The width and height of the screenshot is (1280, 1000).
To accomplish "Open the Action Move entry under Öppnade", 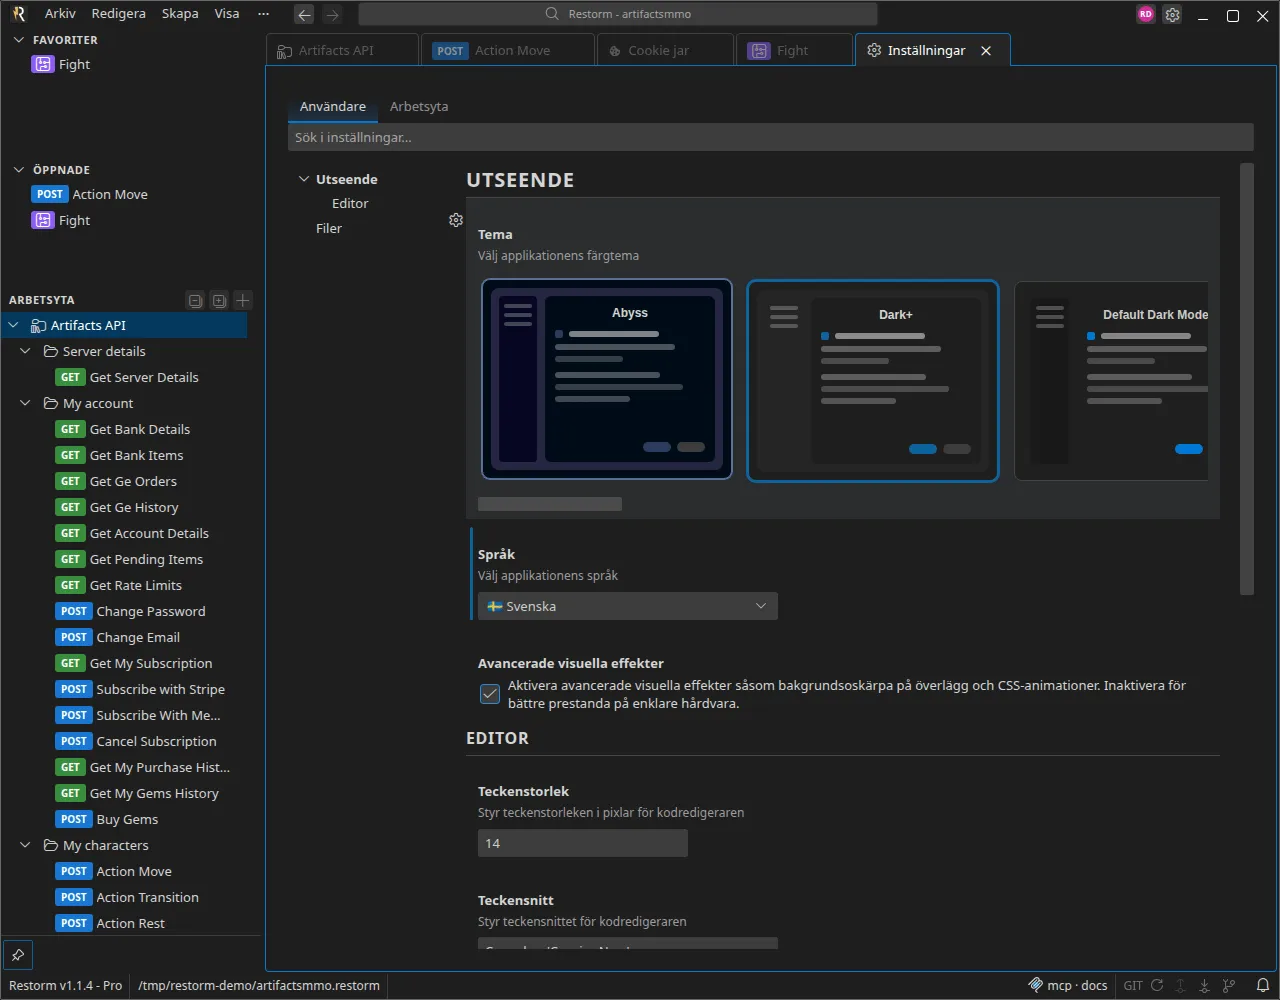I will 90,194.
